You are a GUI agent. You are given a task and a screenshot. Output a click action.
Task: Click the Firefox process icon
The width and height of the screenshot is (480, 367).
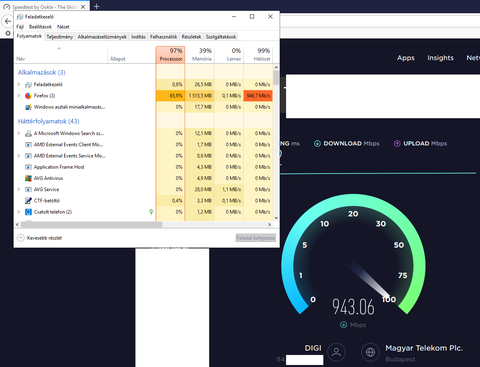pyautogui.click(x=28, y=96)
